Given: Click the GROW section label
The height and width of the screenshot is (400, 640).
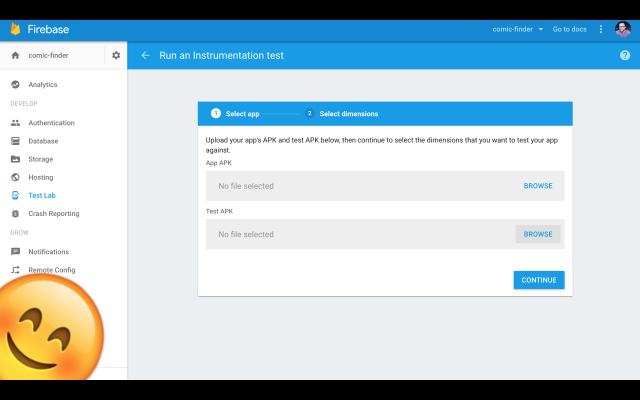Looking at the screenshot, I should tap(19, 232).
